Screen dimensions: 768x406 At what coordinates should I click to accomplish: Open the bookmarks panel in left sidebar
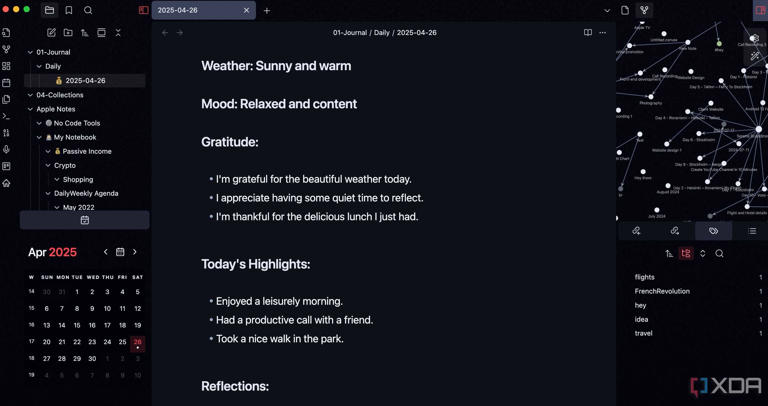pyautogui.click(x=69, y=10)
